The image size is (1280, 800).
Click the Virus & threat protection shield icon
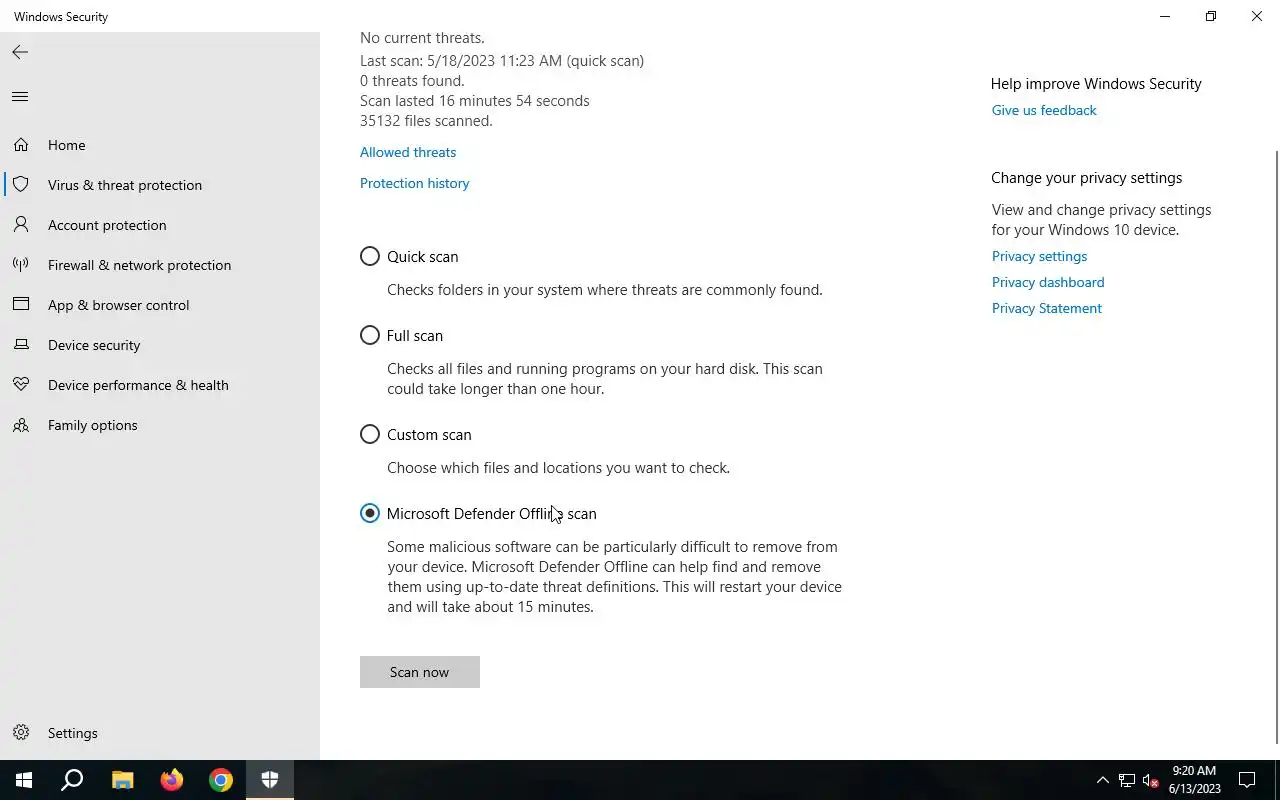point(21,185)
